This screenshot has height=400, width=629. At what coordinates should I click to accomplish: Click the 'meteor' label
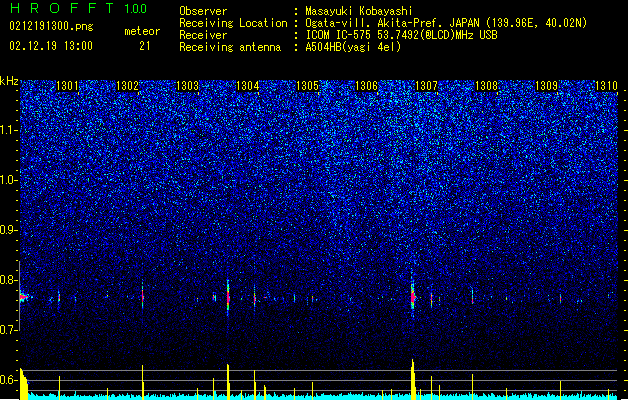(x=142, y=31)
